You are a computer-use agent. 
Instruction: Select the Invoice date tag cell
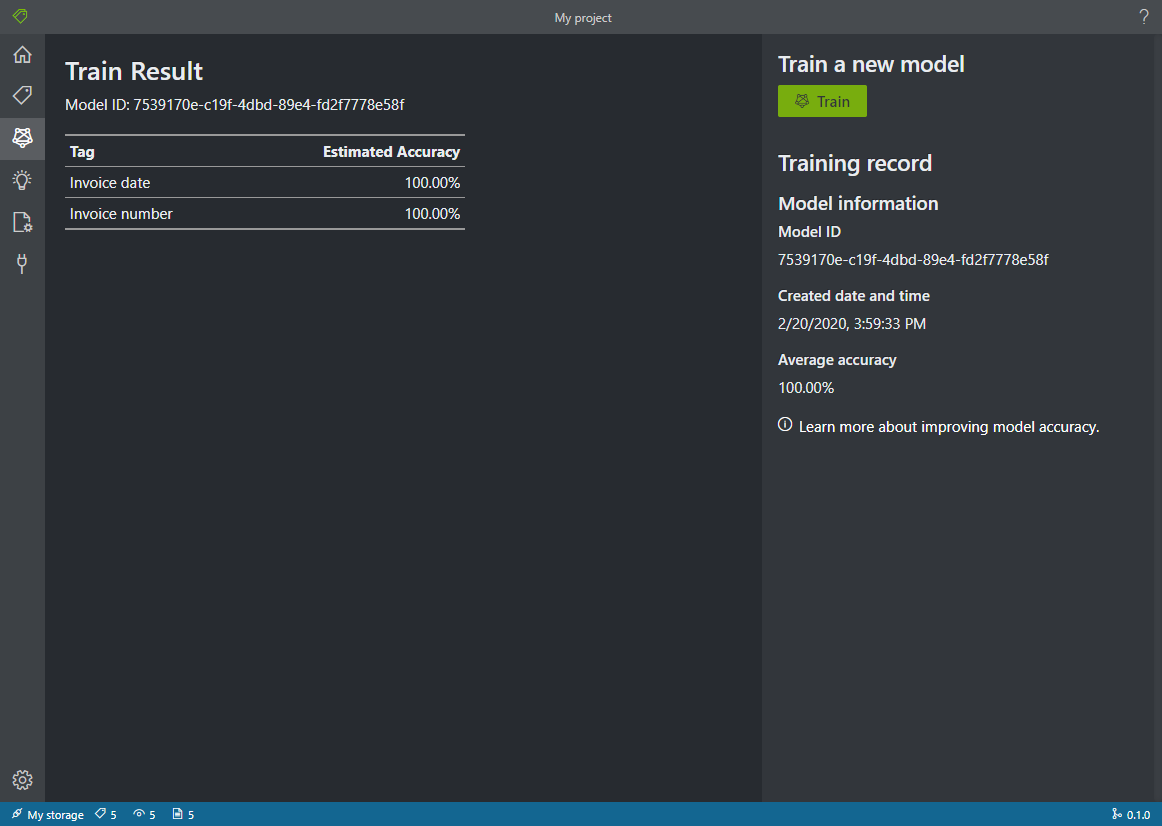tap(110, 183)
